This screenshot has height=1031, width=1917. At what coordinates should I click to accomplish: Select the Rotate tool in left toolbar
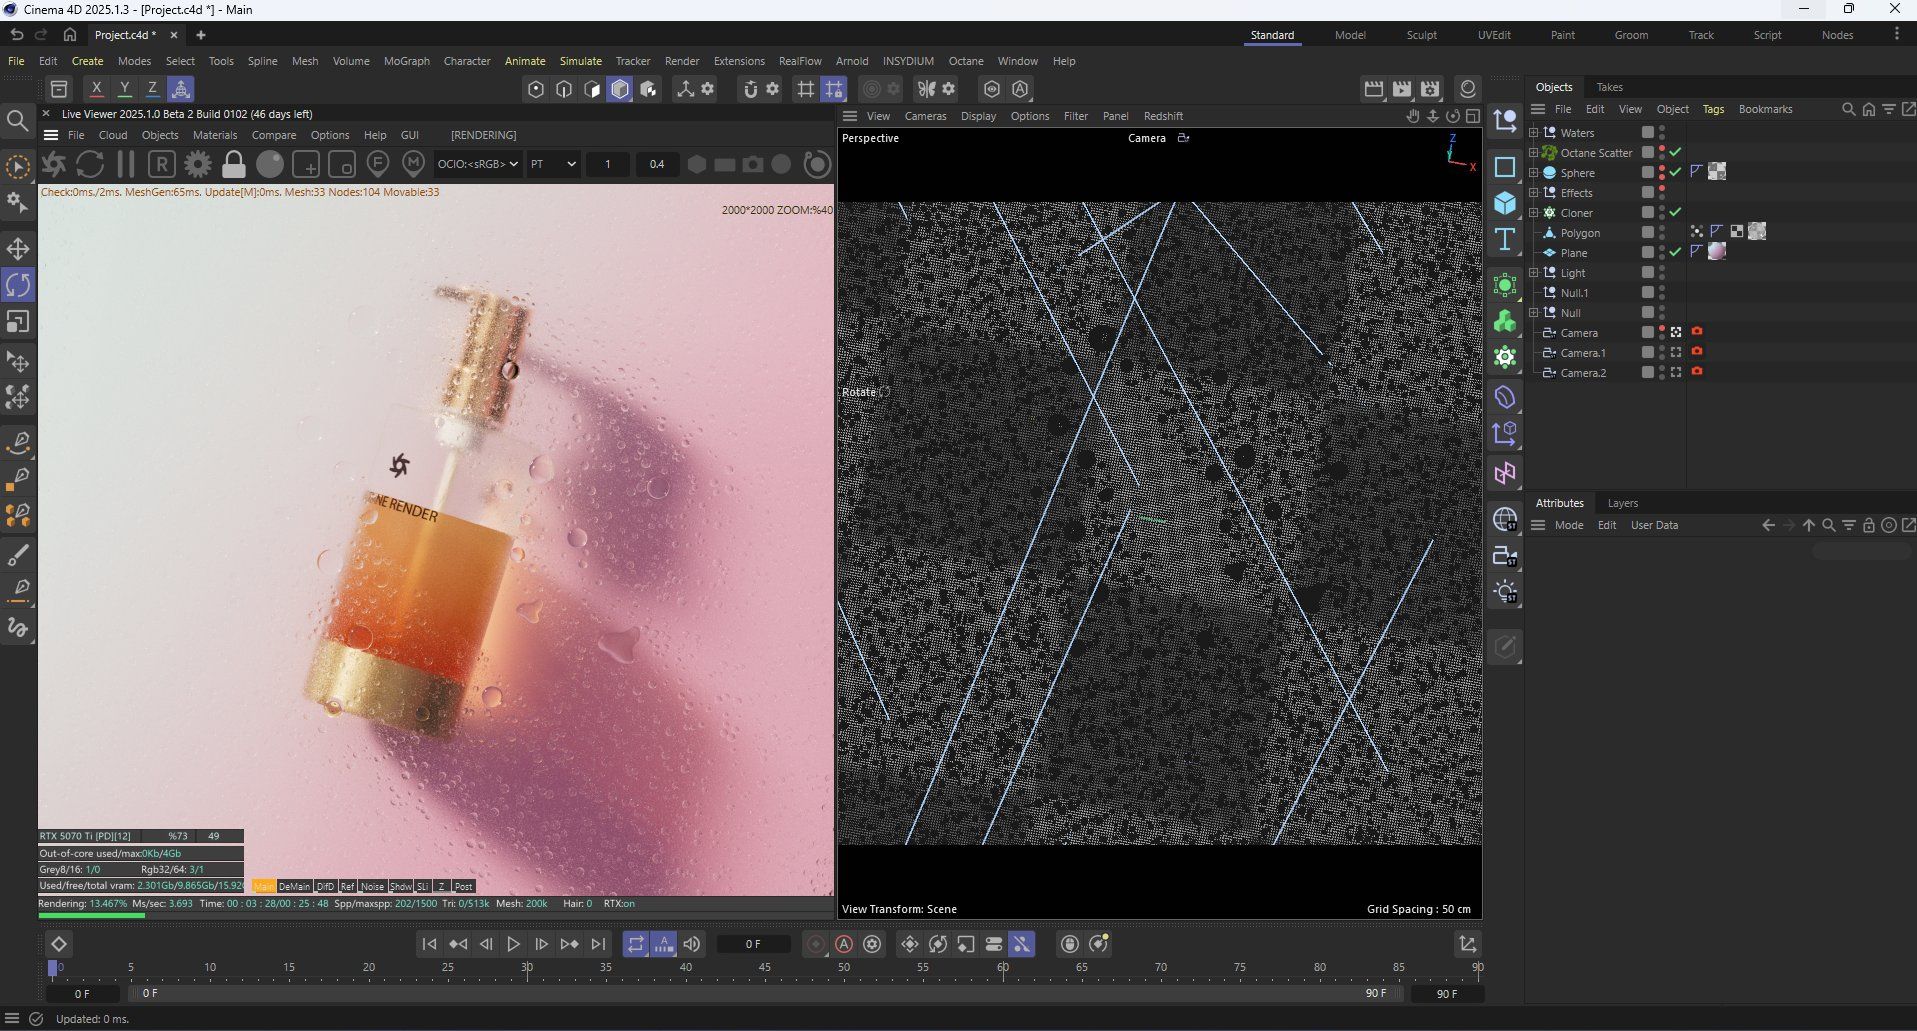pos(18,285)
